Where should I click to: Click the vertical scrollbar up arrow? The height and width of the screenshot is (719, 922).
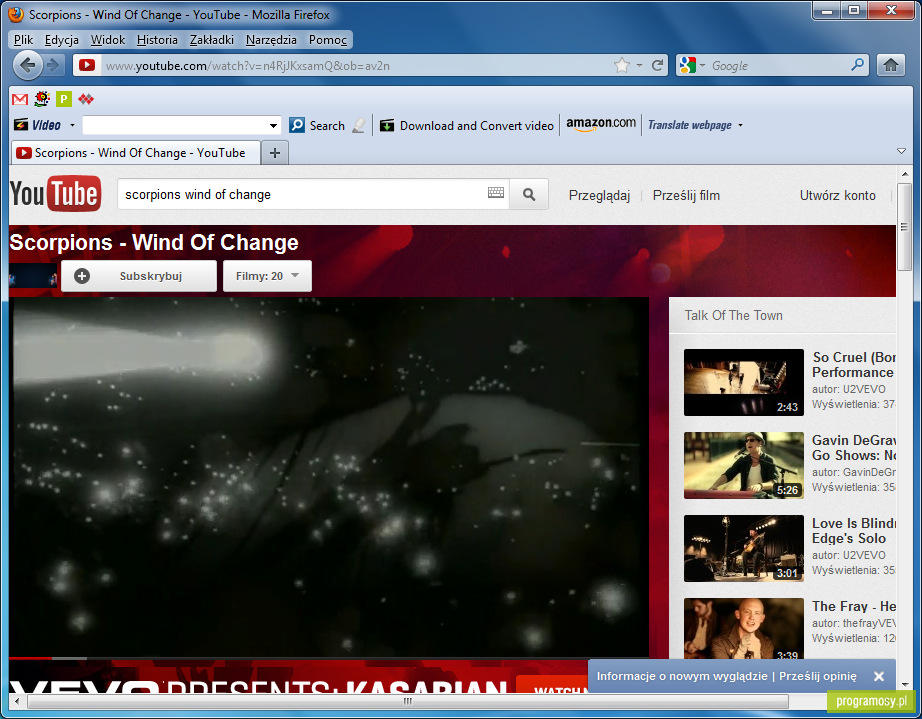[x=904, y=174]
